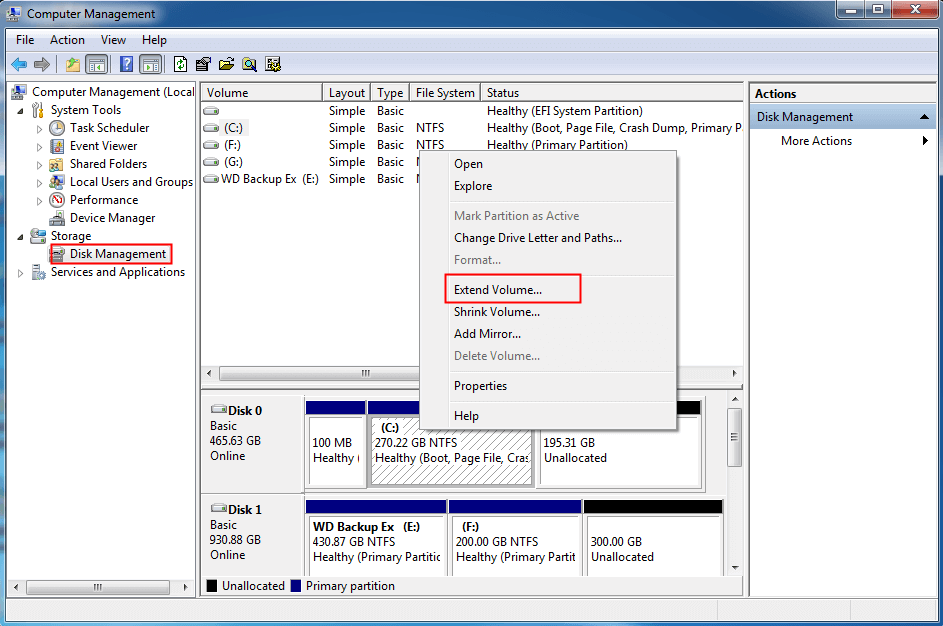Viewport: 943px width, 626px height.
Task: Click the Performance icon in tree
Action: click(x=57, y=200)
